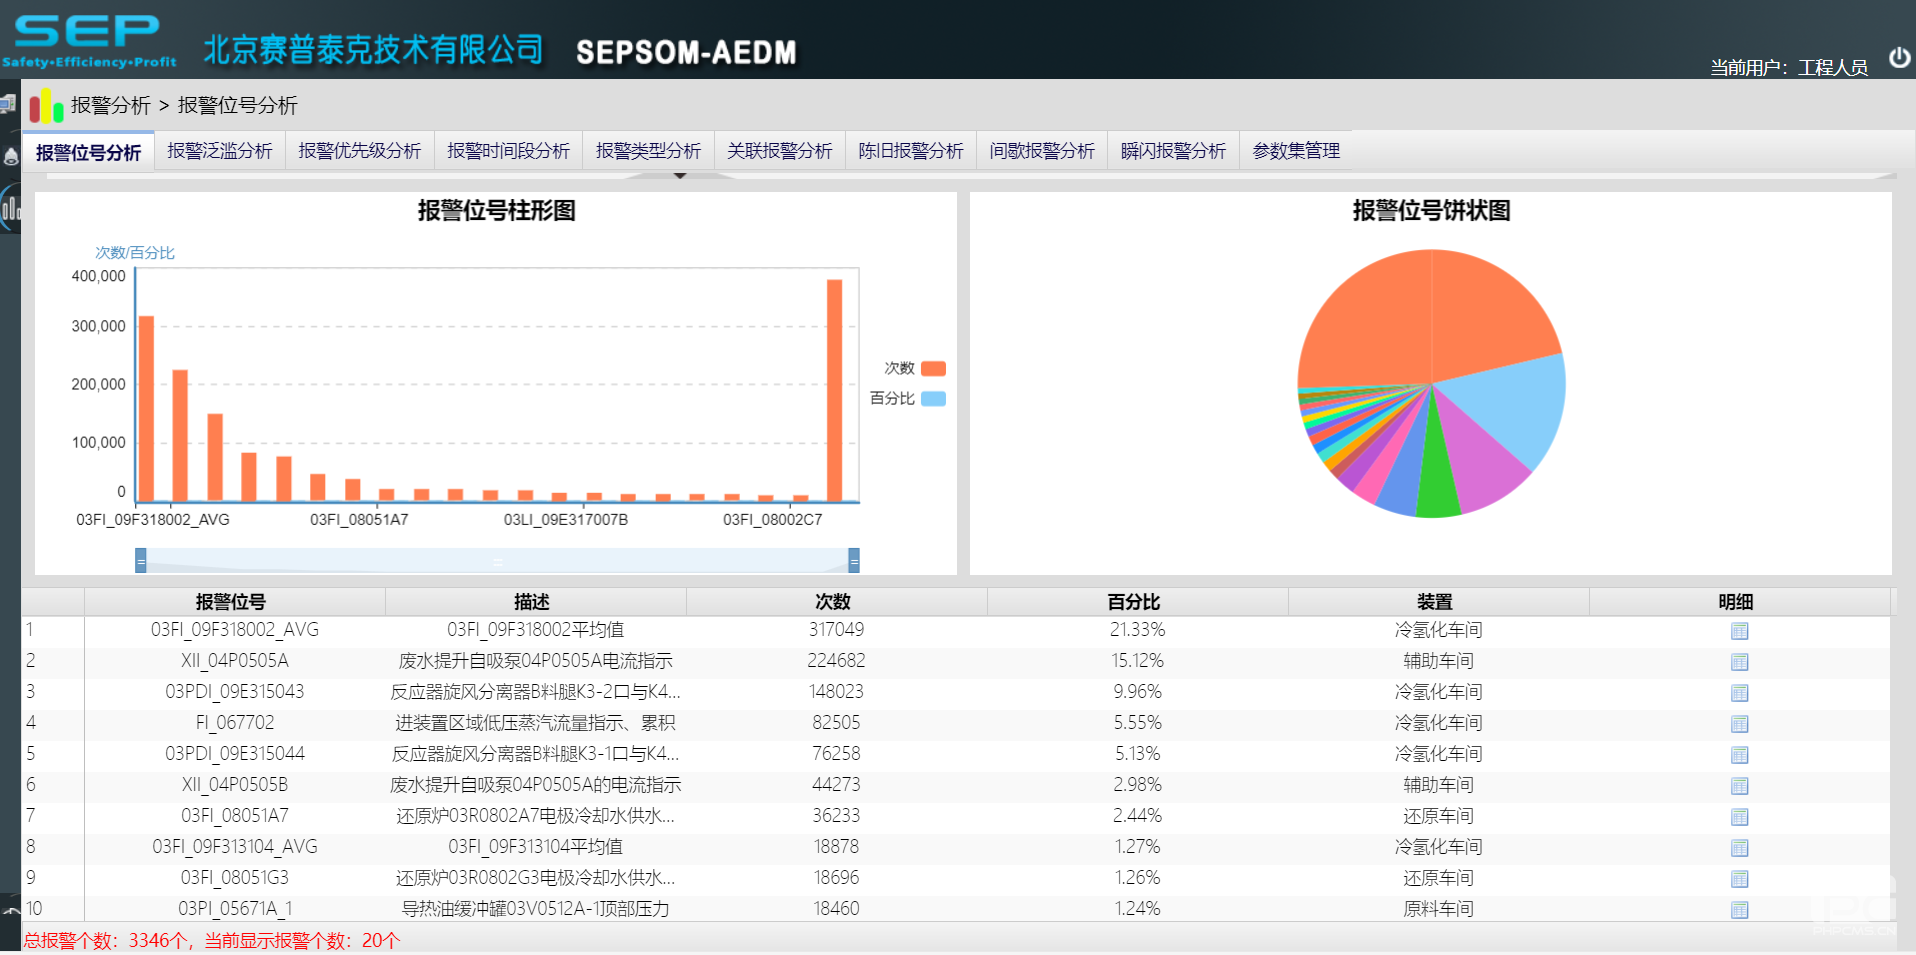The image size is (1916, 955).
Task: Open 明细 detail icon for XII_04P0505A row
Action: [1740, 661]
